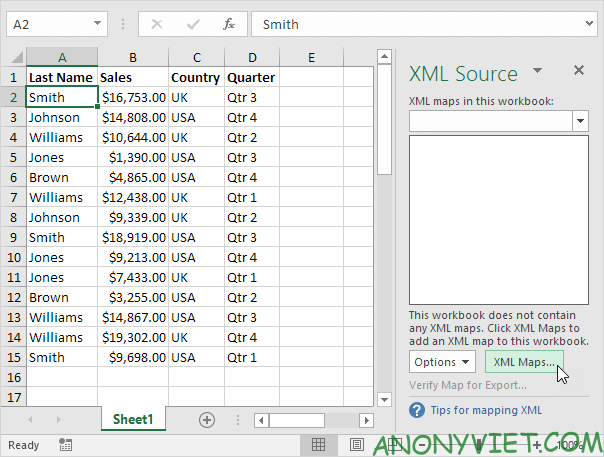This screenshot has width=604, height=457.
Task: Close the XML Source pane
Action: (578, 70)
